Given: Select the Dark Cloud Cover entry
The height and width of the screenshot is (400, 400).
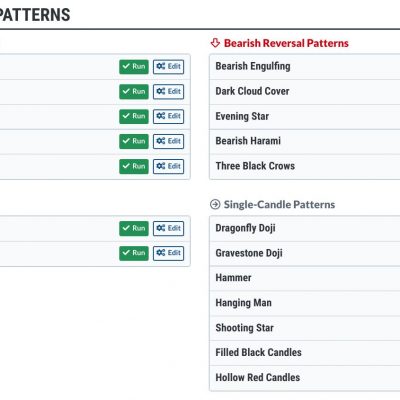Looking at the screenshot, I should [x=304, y=92].
